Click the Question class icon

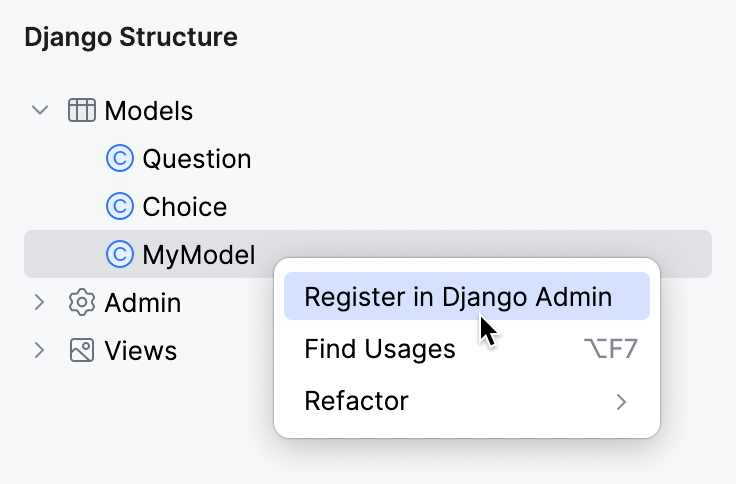(119, 158)
